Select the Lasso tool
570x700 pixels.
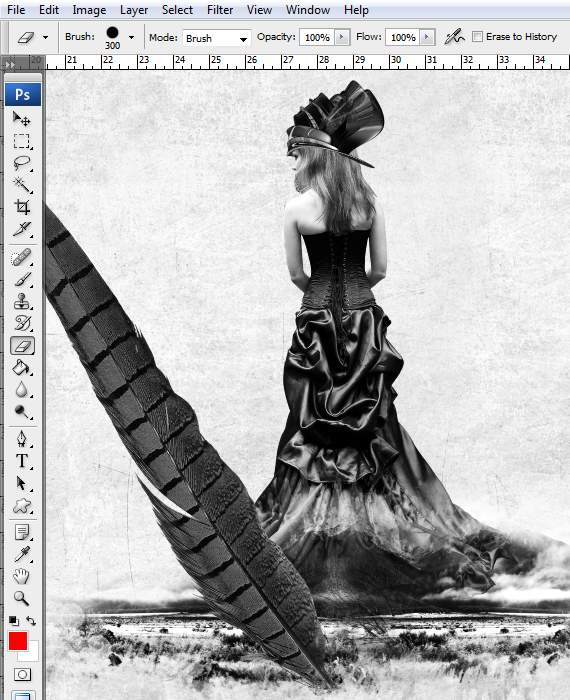coord(21,163)
